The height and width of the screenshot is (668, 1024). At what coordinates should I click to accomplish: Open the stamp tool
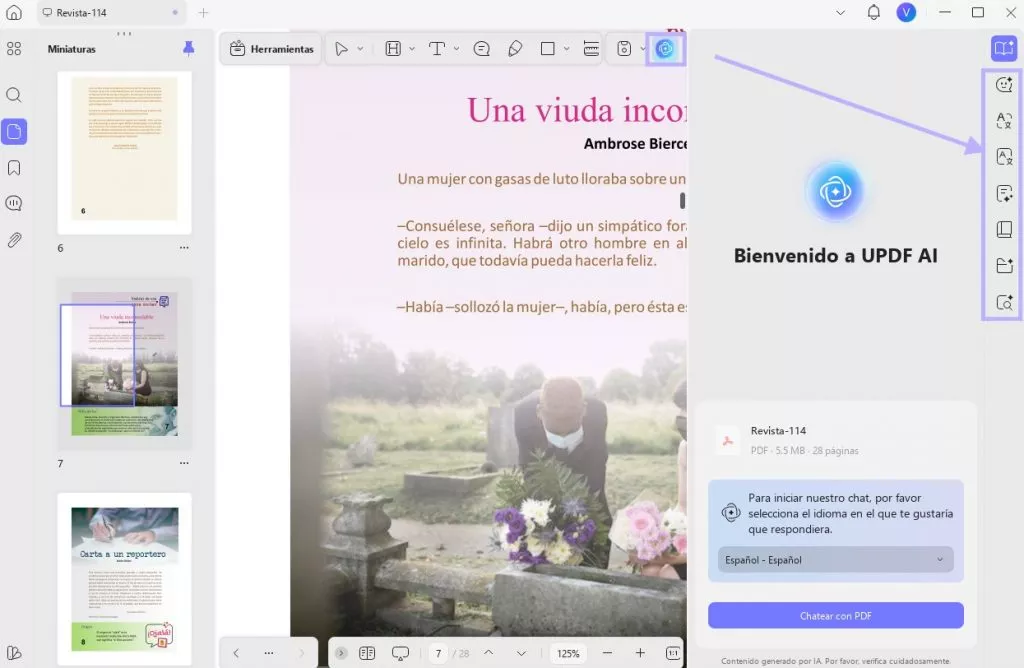[x=624, y=49]
